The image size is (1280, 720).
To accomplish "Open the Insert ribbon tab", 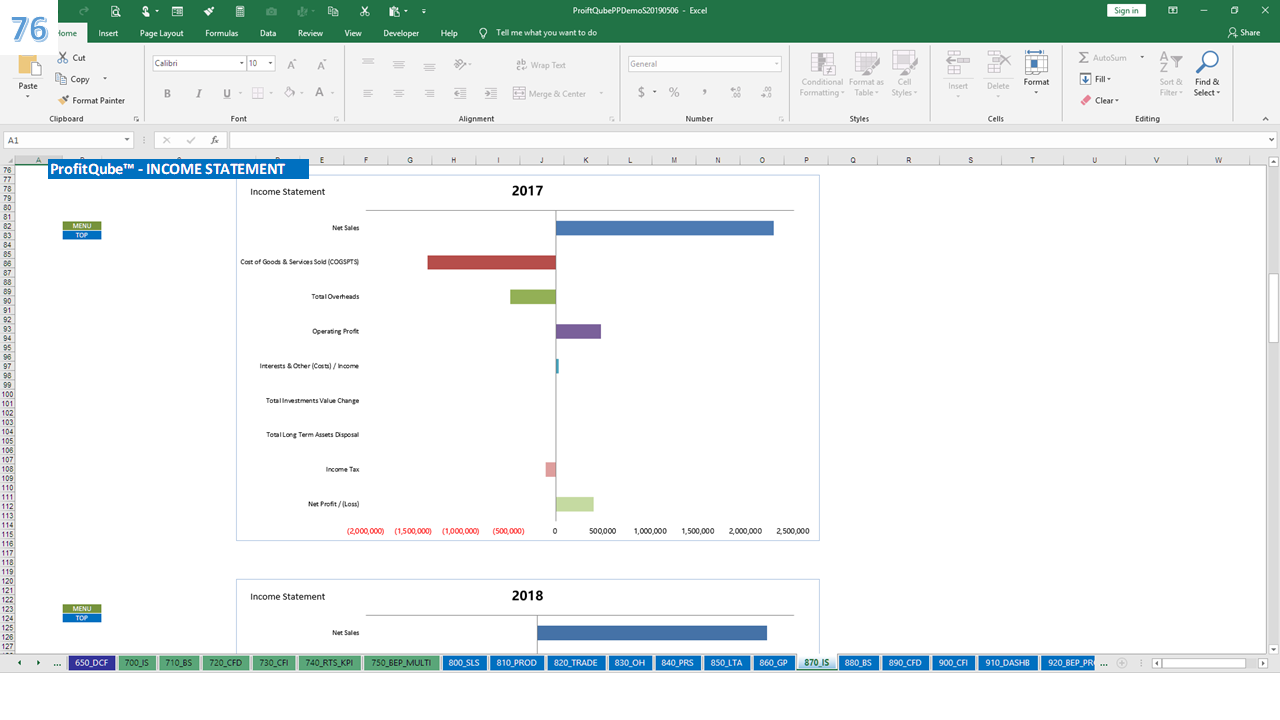I will tap(108, 33).
